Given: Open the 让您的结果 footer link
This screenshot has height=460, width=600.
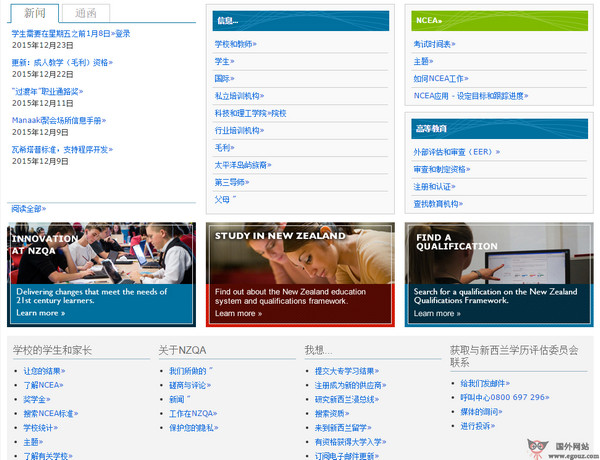Looking at the screenshot, I should click(44, 371).
